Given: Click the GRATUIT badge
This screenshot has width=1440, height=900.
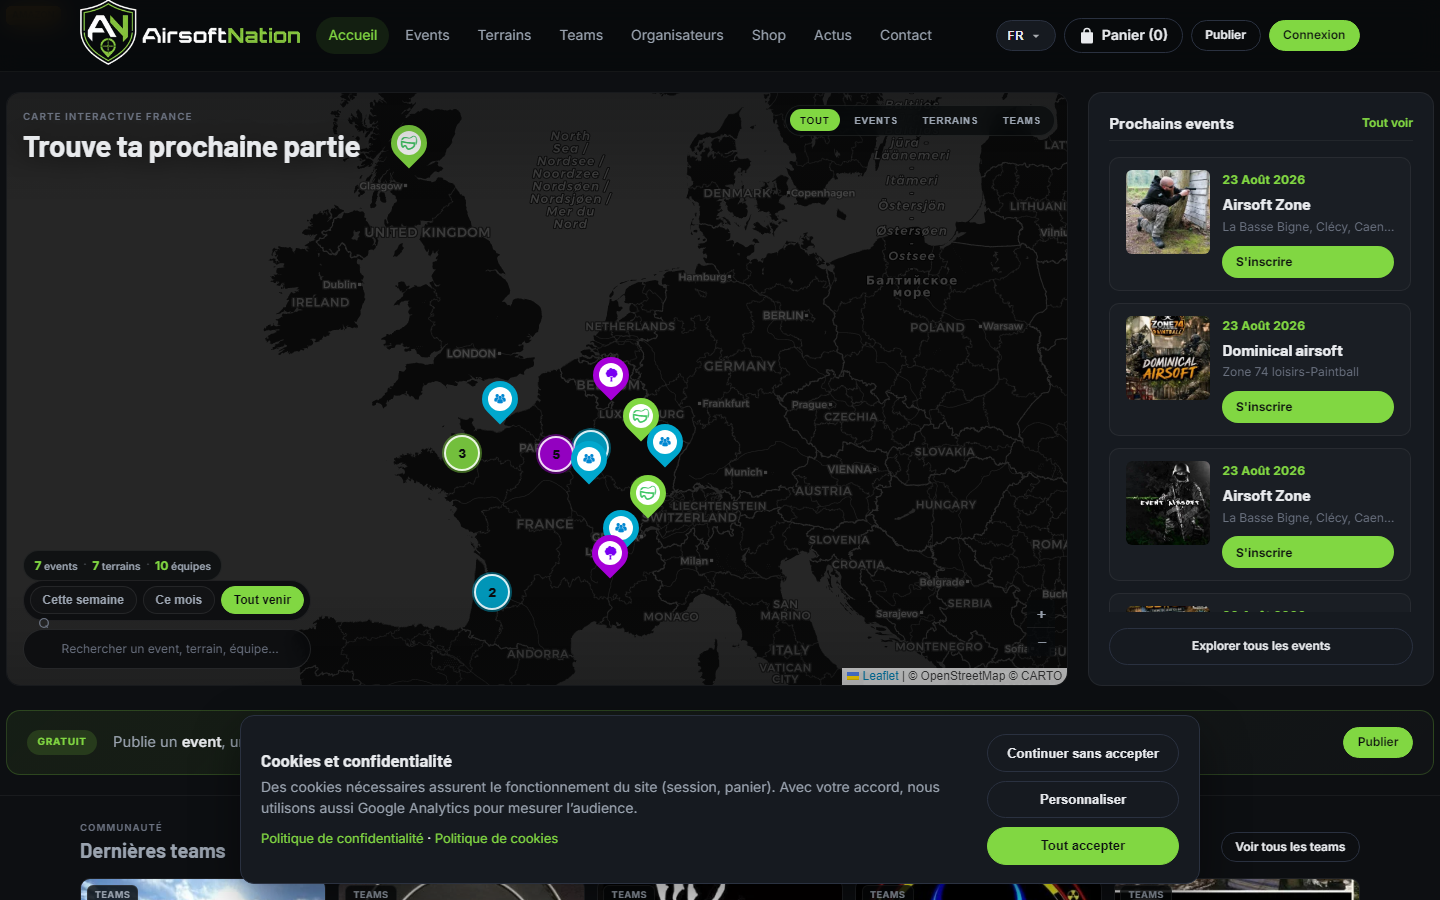Looking at the screenshot, I should (62, 742).
